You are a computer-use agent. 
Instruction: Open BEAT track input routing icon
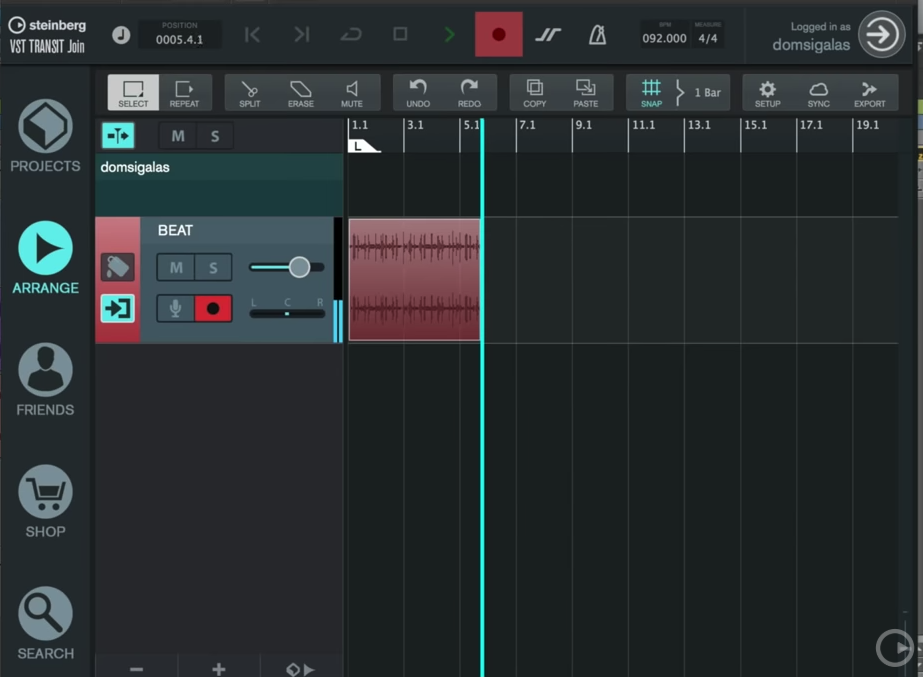coord(118,308)
